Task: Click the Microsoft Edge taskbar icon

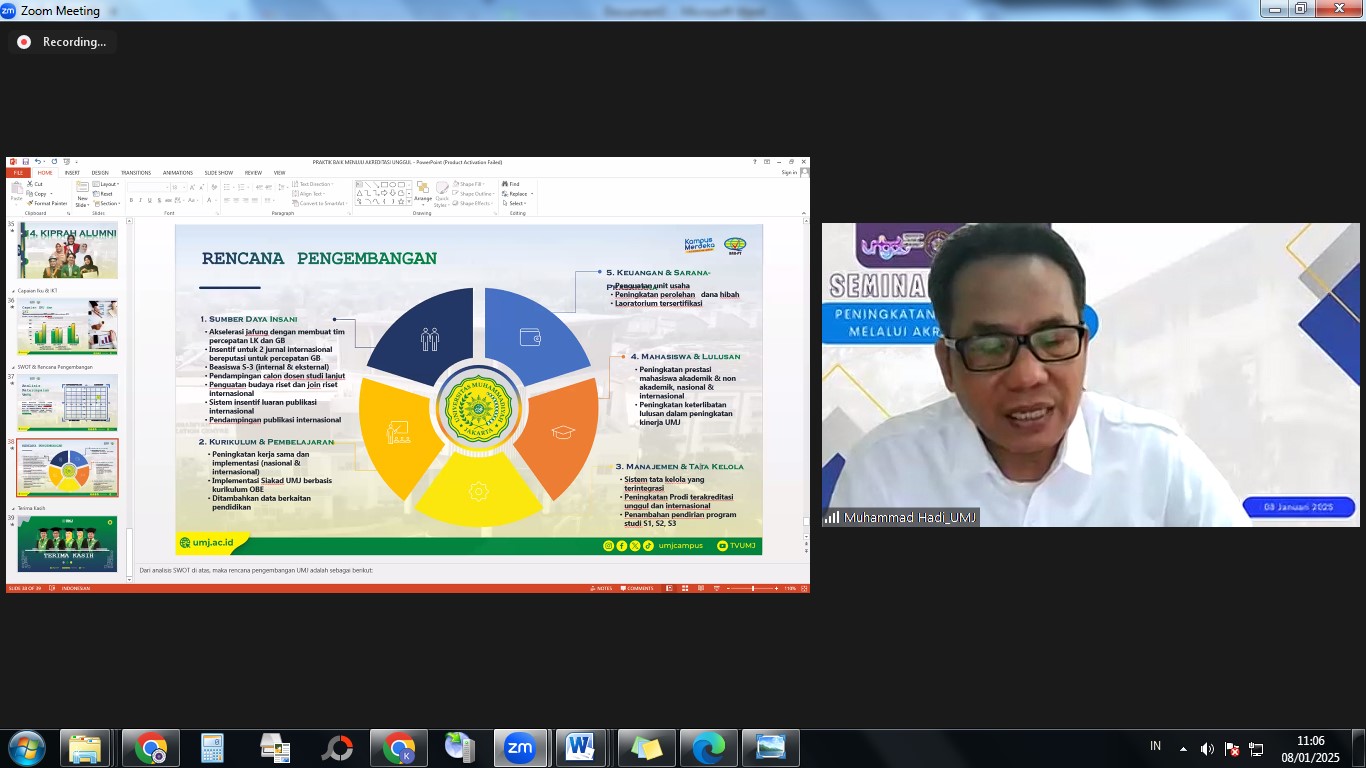Action: 709,748
